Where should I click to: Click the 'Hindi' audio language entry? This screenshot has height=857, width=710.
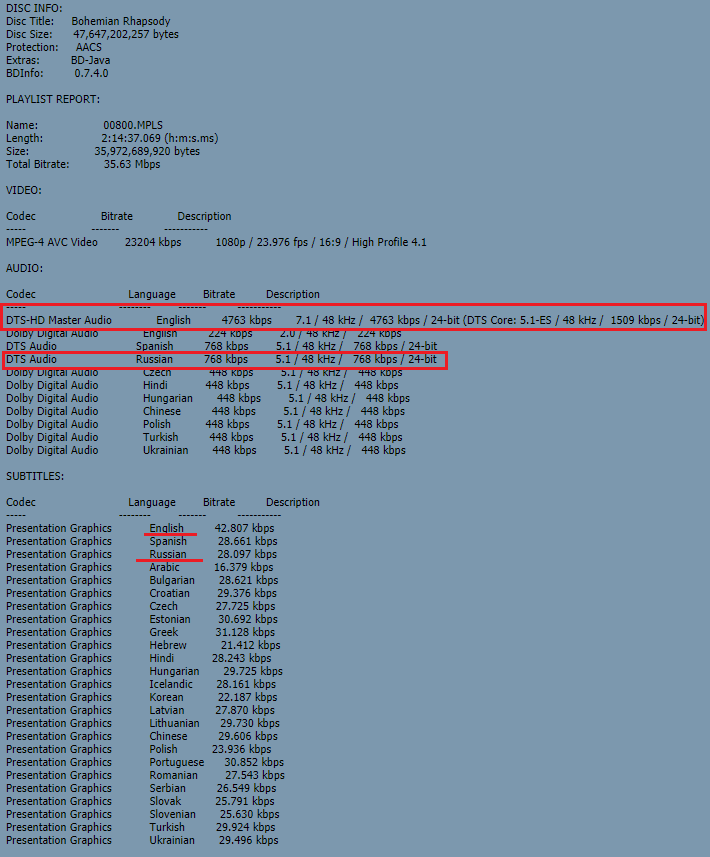pos(155,385)
